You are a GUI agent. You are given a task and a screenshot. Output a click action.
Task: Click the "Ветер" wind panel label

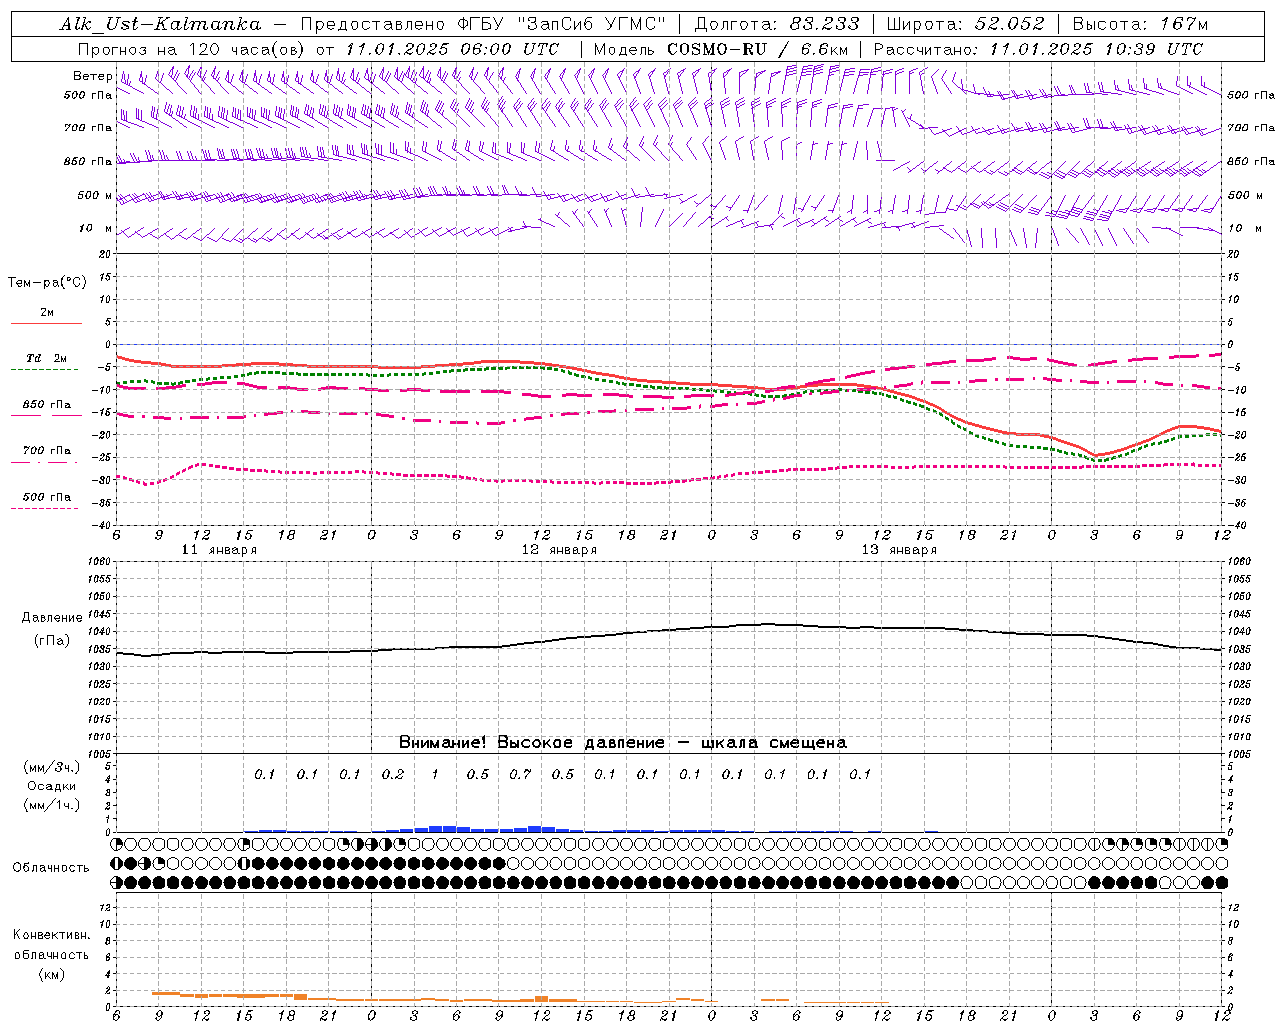(92, 76)
